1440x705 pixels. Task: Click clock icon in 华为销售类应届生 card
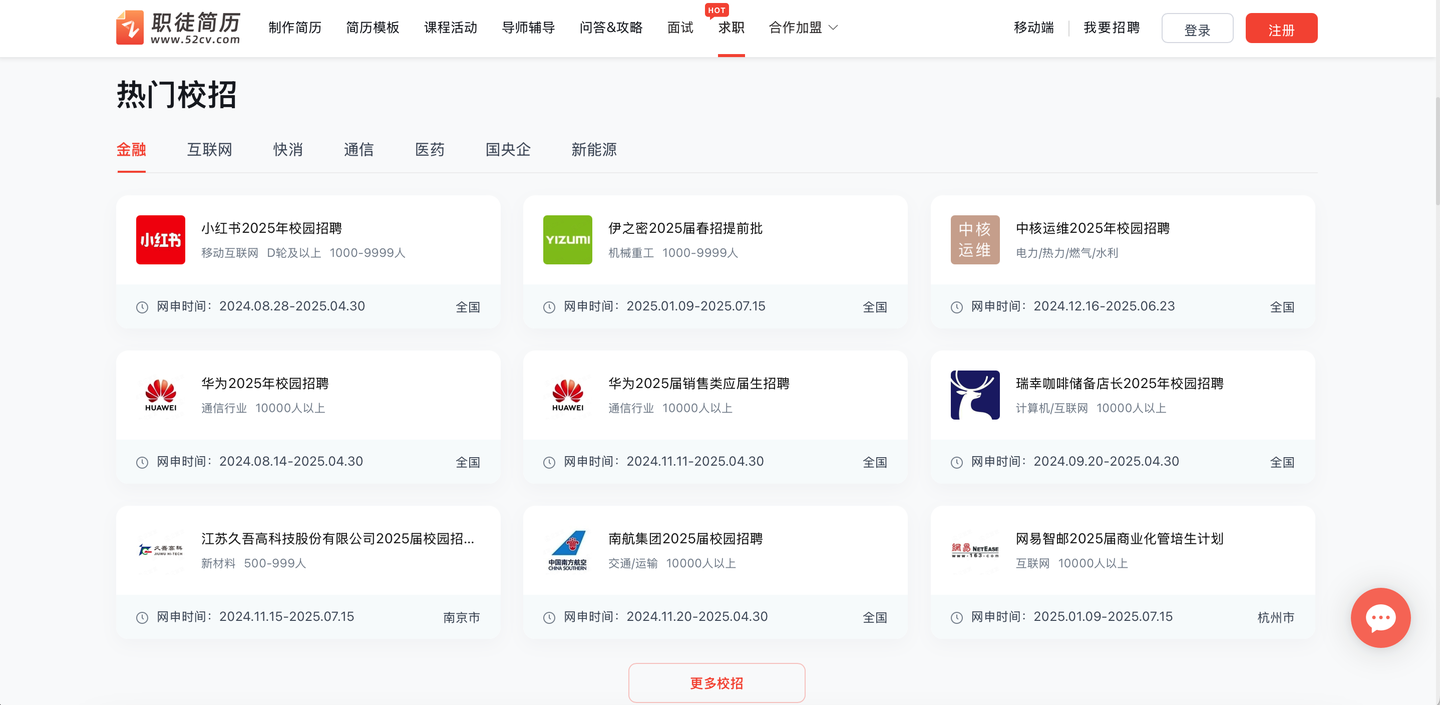click(x=549, y=462)
